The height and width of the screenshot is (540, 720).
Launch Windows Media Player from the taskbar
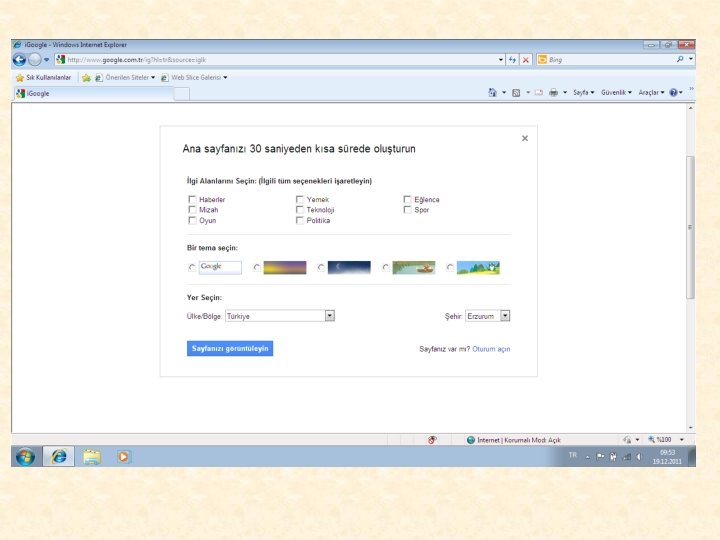click(123, 456)
